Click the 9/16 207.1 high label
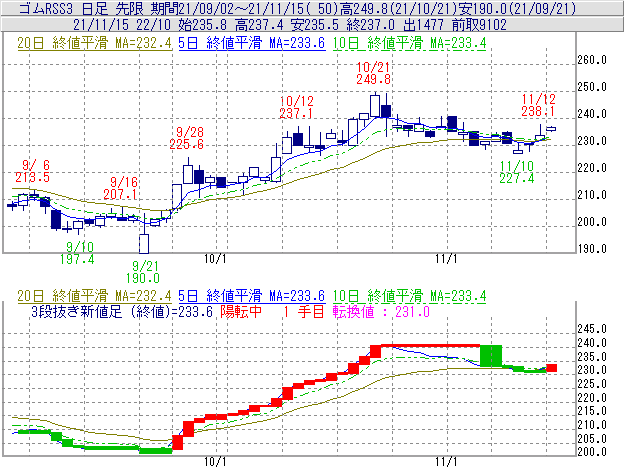 (121, 188)
